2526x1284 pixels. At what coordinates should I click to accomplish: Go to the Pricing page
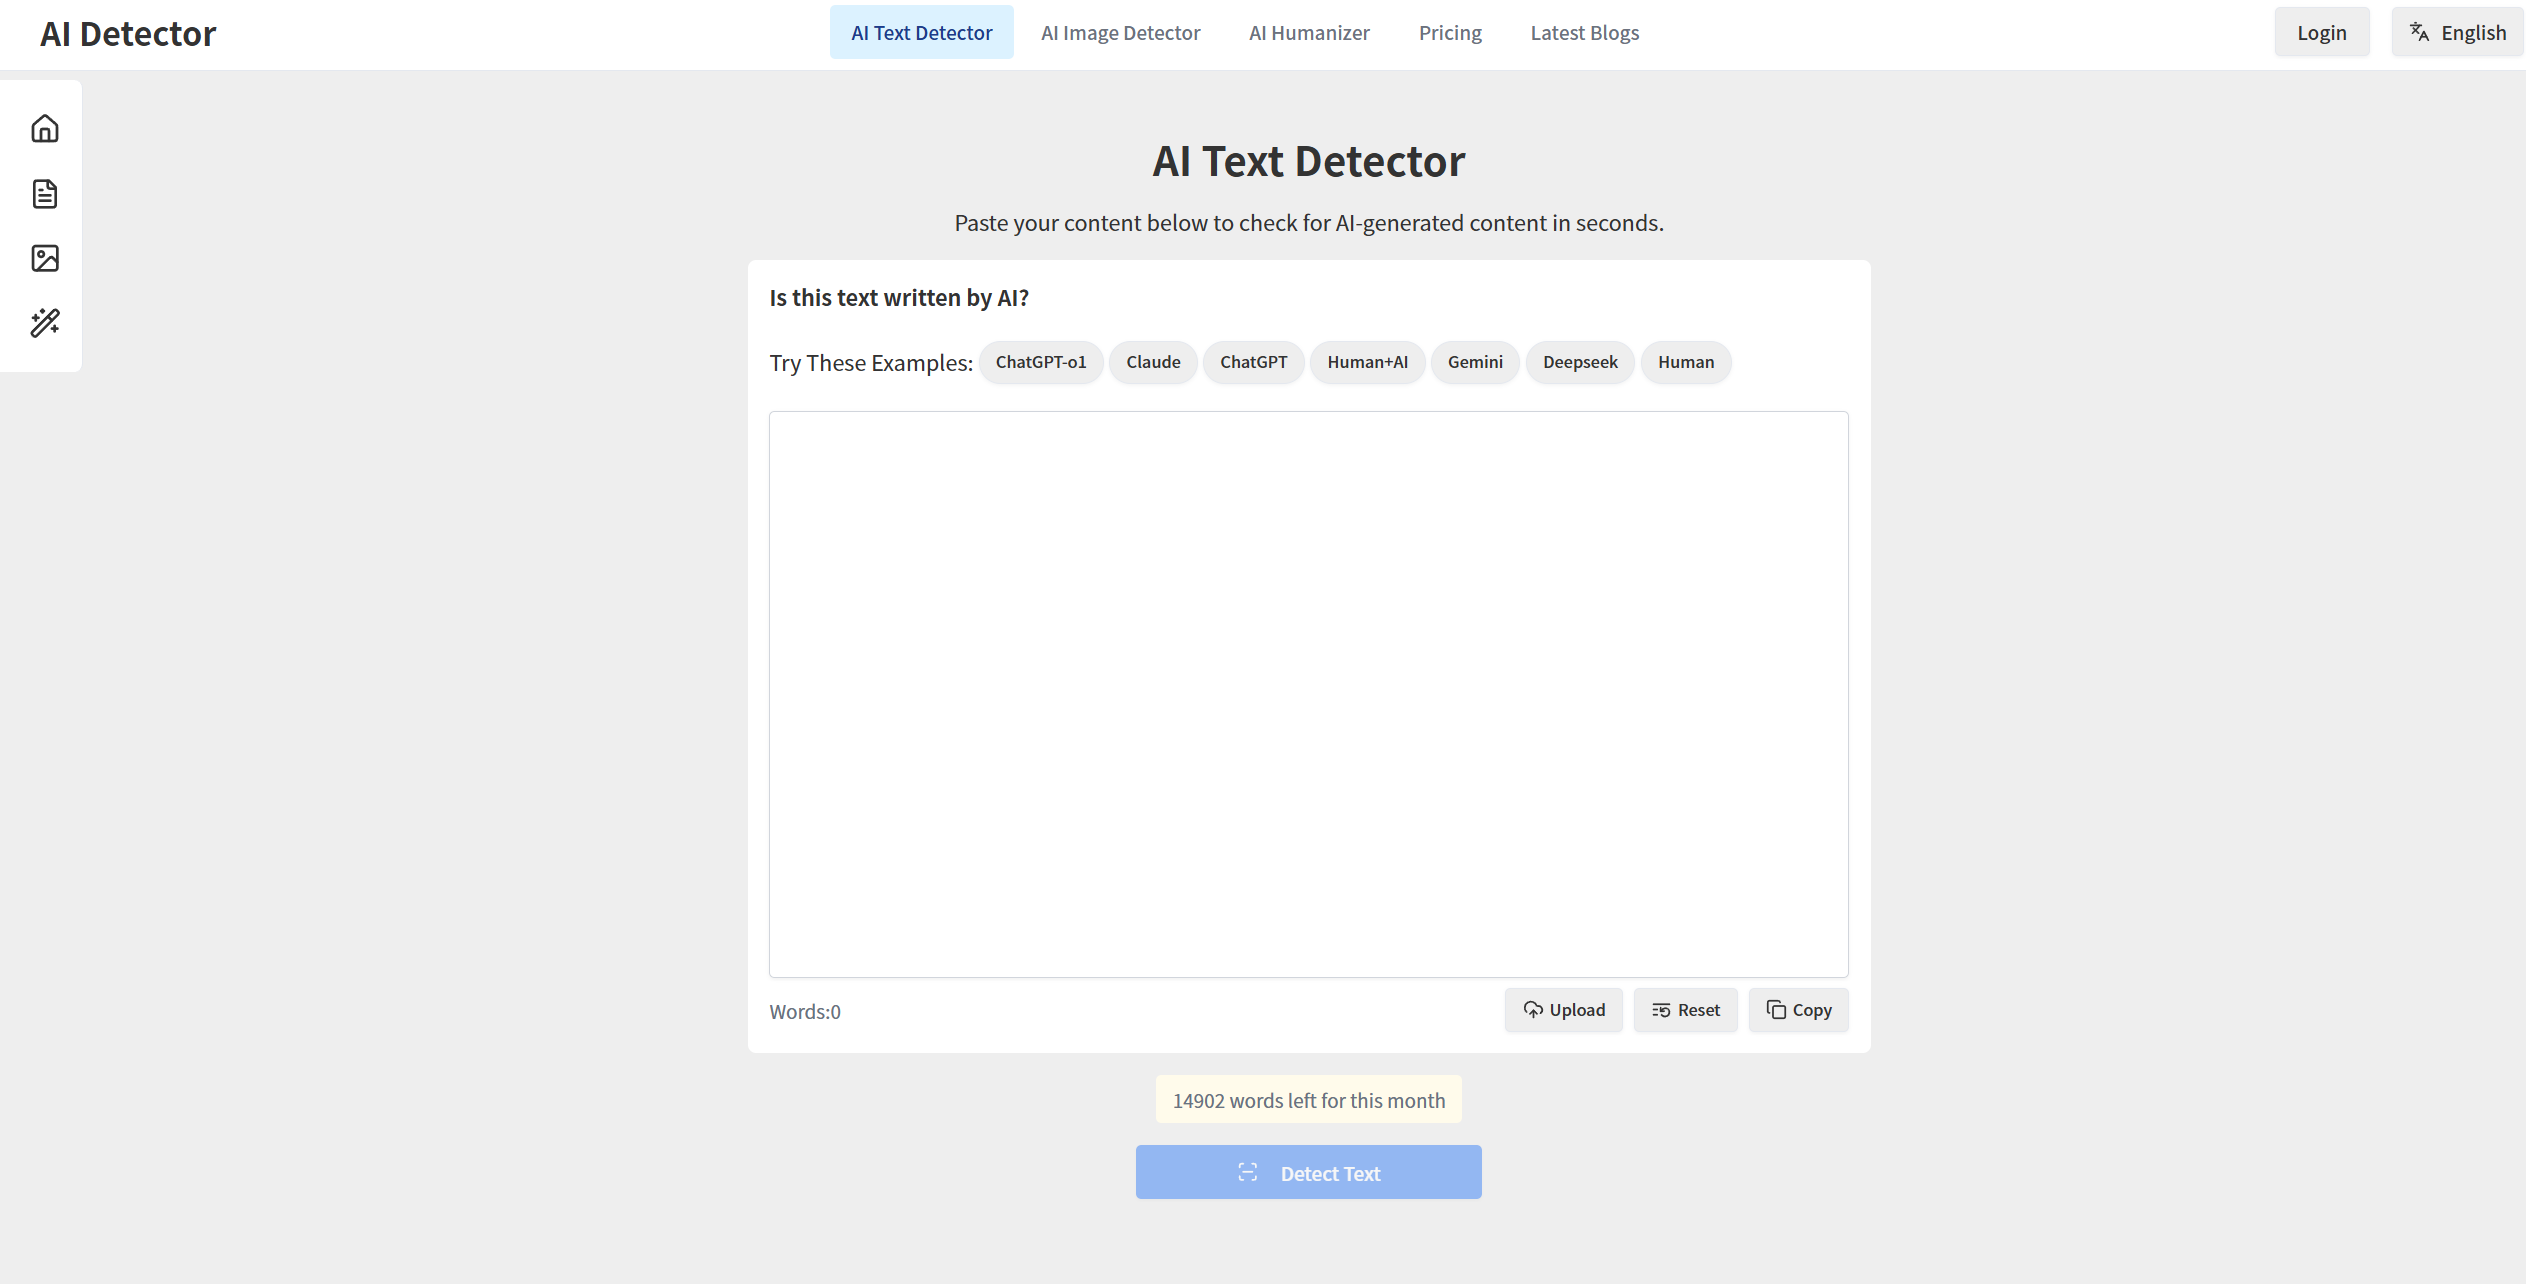pos(1450,33)
